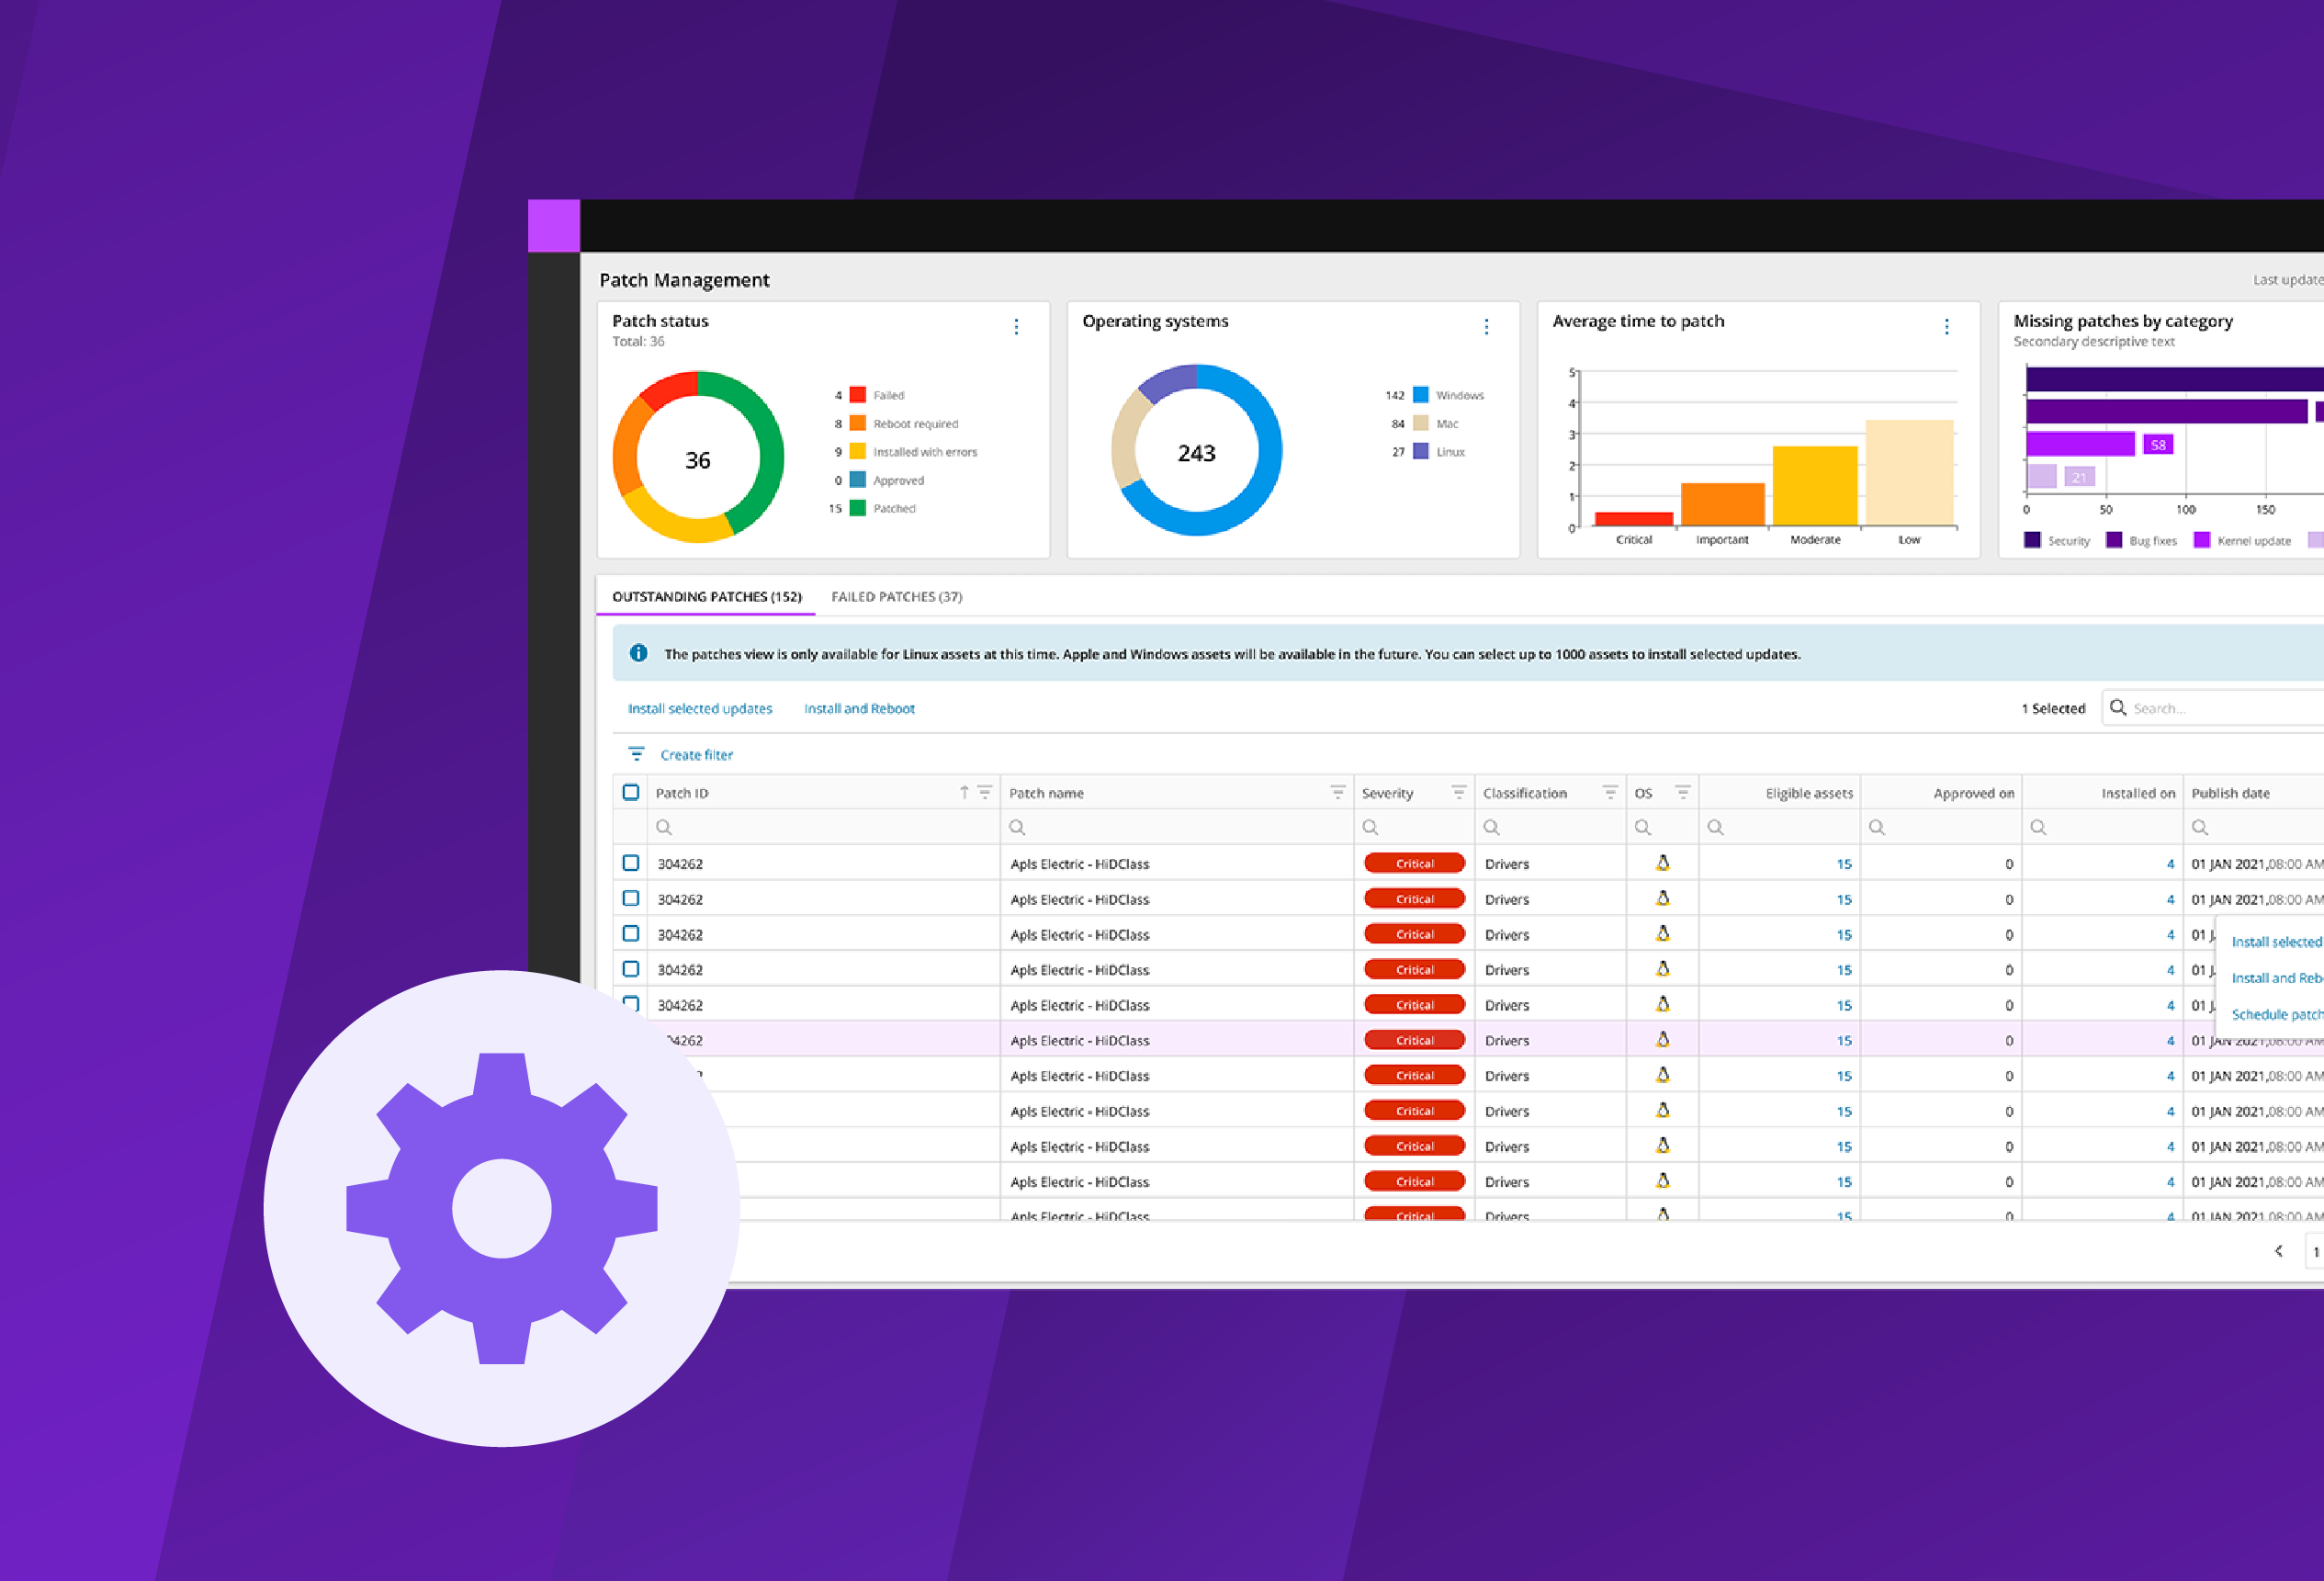2324x1581 pixels.
Task: Check the first row's 304262 checkbox
Action: (x=631, y=862)
